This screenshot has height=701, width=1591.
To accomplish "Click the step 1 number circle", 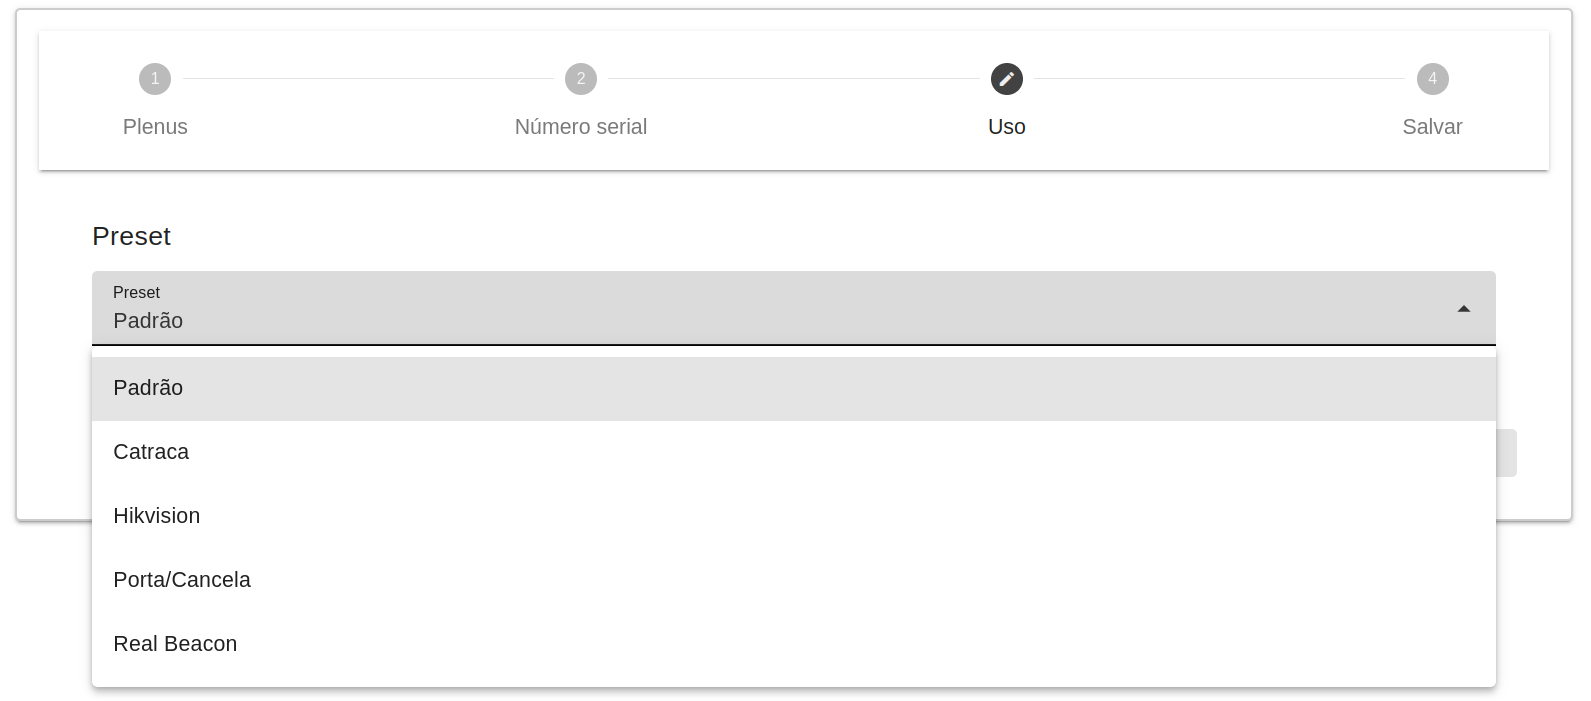I will coord(155,79).
